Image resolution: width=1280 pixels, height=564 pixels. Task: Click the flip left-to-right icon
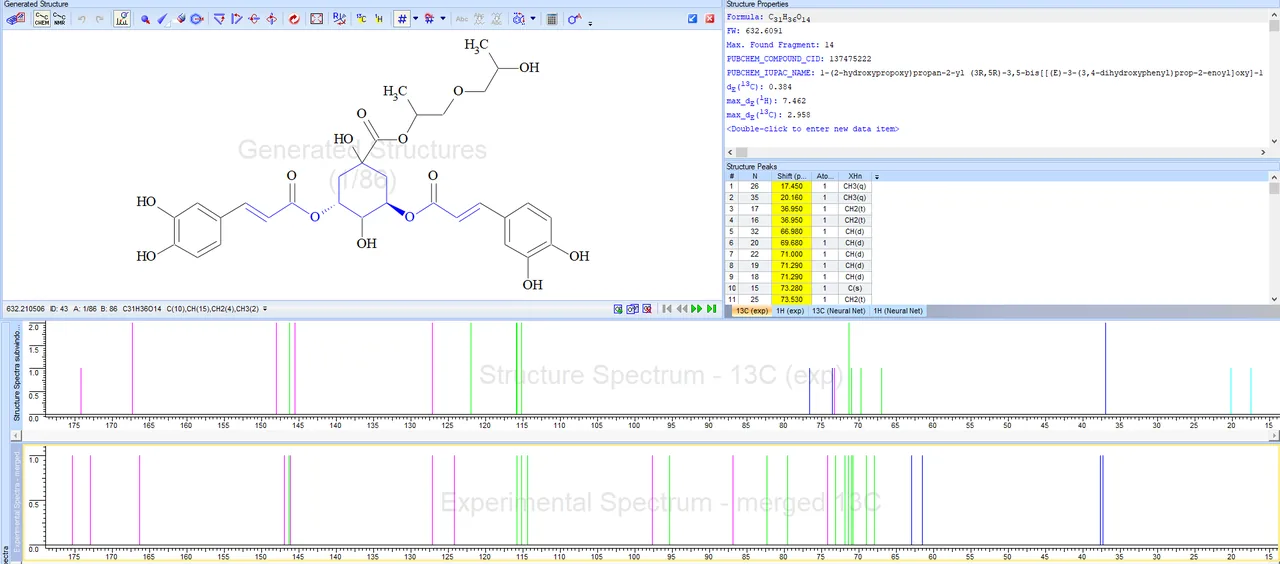click(x=237, y=19)
